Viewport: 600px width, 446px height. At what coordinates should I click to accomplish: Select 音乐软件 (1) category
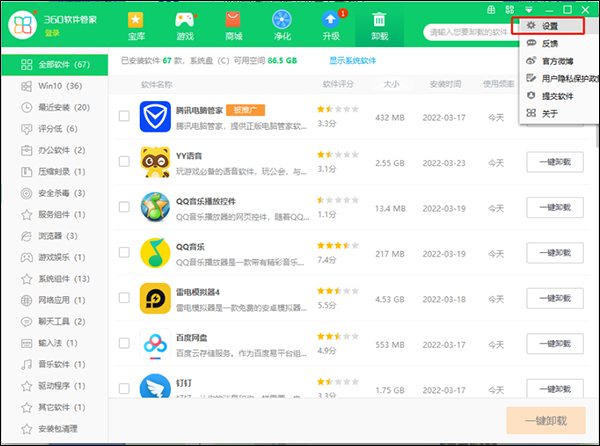tap(55, 365)
